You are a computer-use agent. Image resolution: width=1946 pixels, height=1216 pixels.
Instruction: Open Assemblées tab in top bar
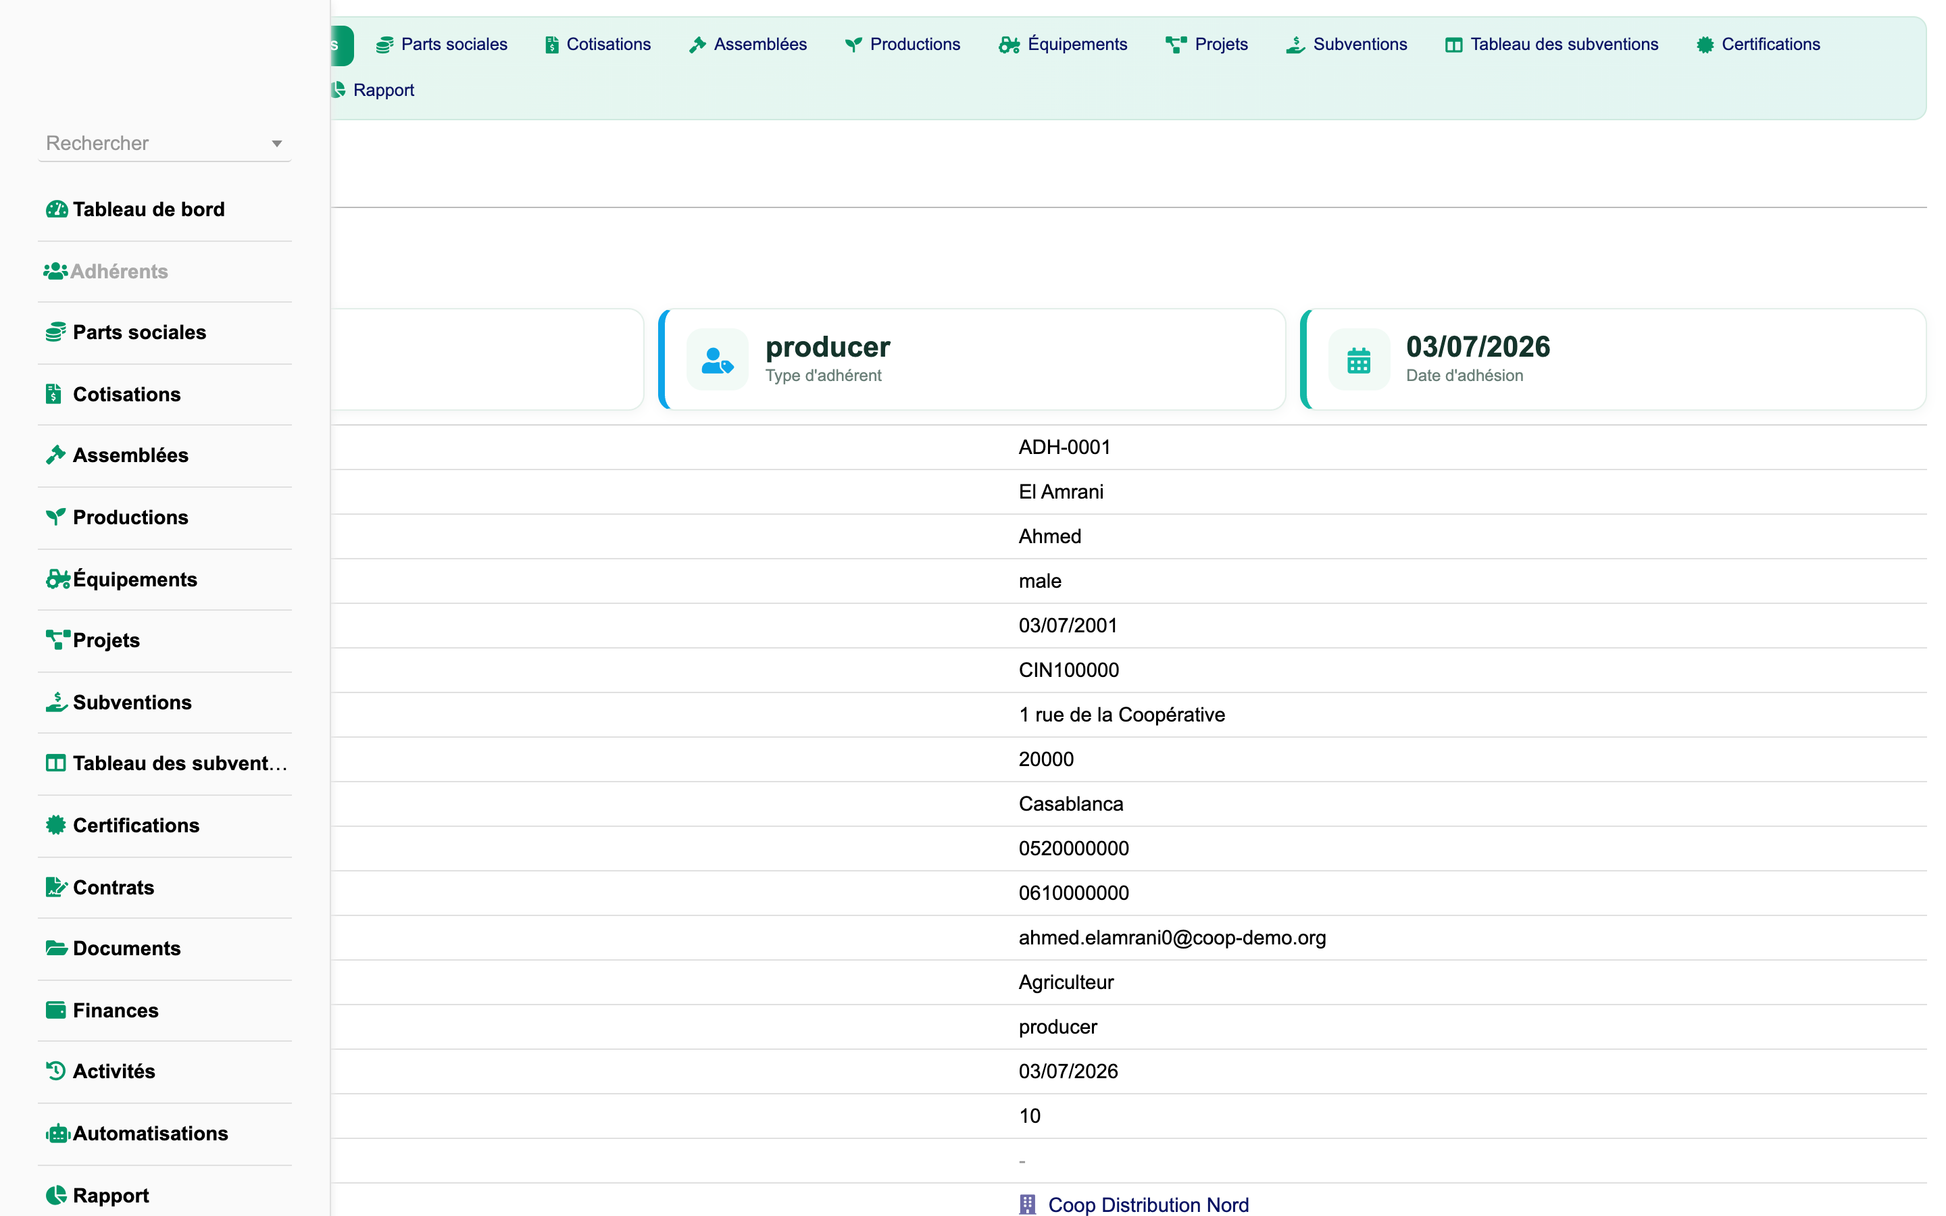click(x=748, y=45)
